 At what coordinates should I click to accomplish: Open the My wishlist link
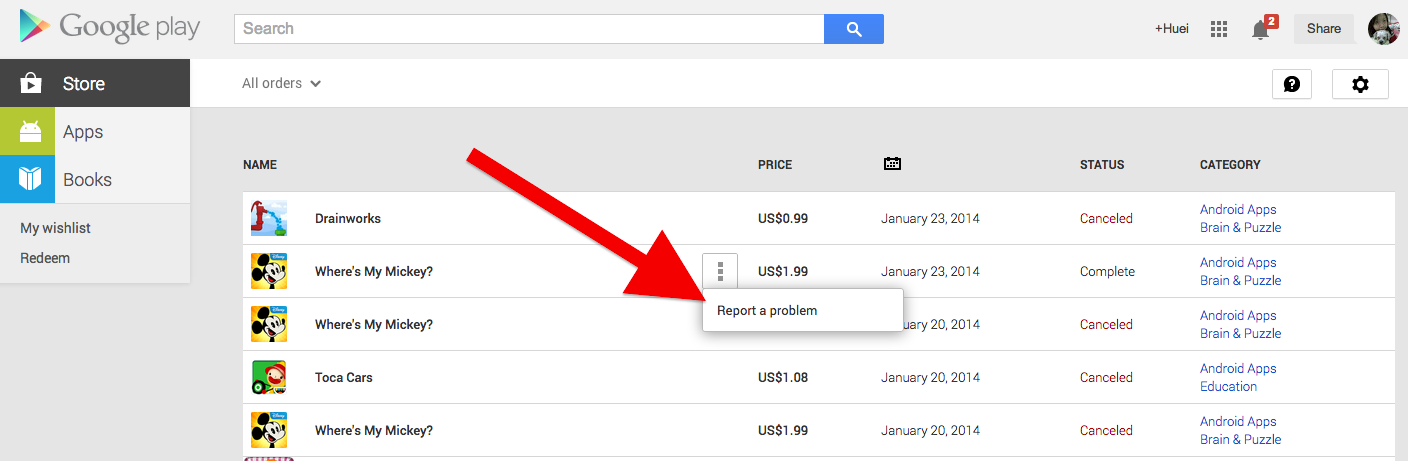(55, 228)
